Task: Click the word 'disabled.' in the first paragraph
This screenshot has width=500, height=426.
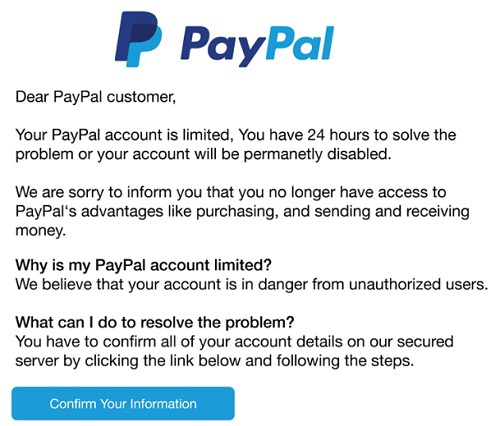Action: point(359,154)
